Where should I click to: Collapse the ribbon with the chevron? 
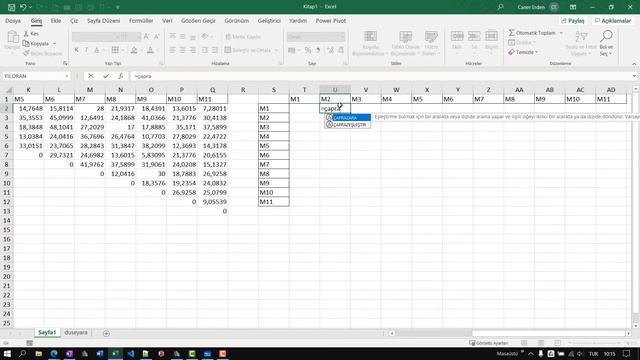[634, 64]
